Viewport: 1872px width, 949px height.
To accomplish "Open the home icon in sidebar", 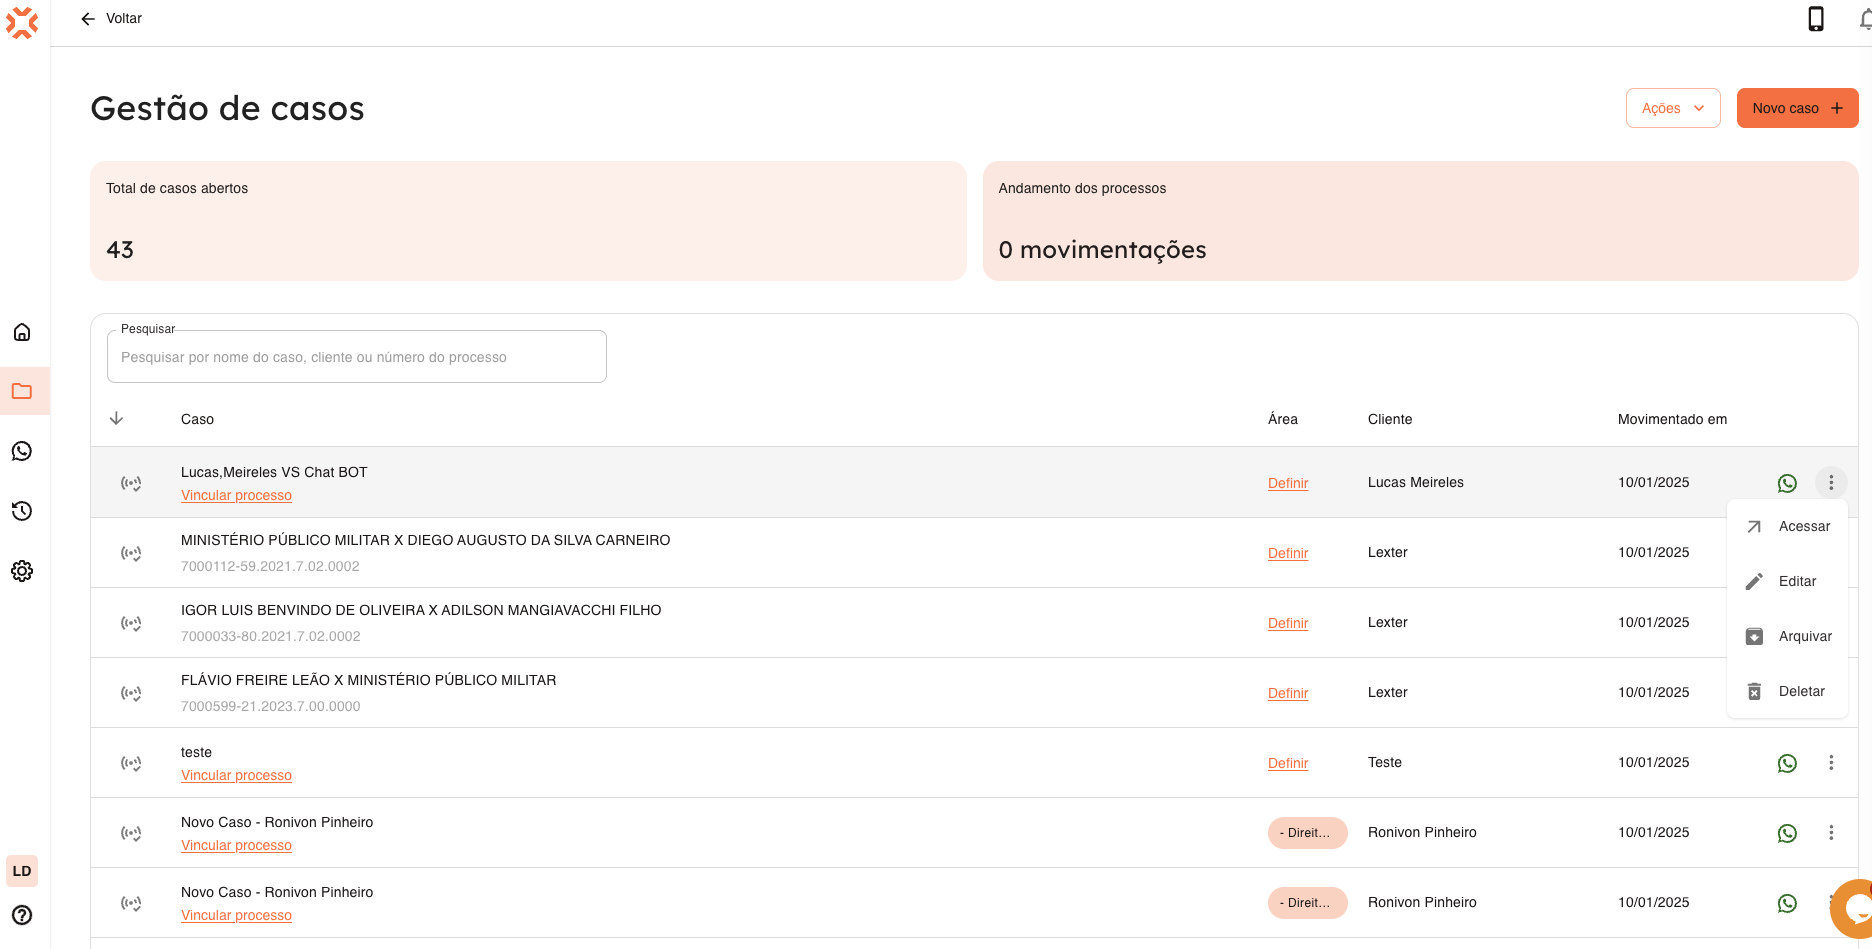I will [22, 332].
